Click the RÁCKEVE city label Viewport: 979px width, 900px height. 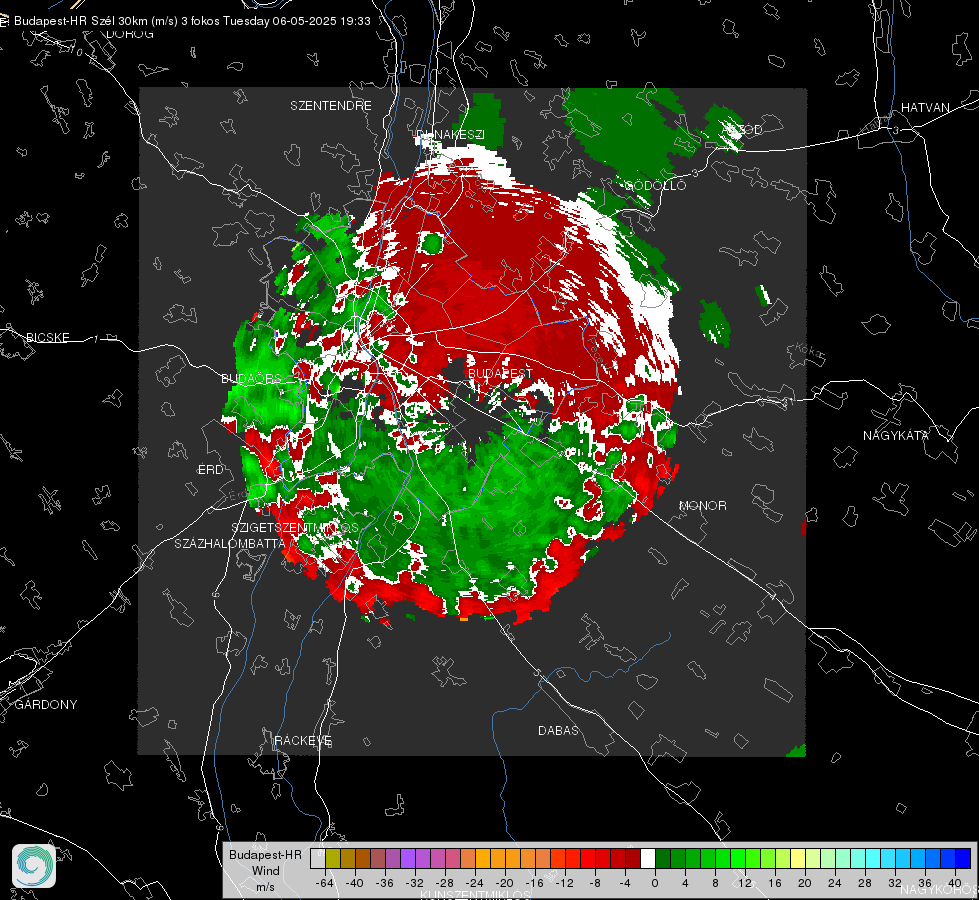coord(303,740)
